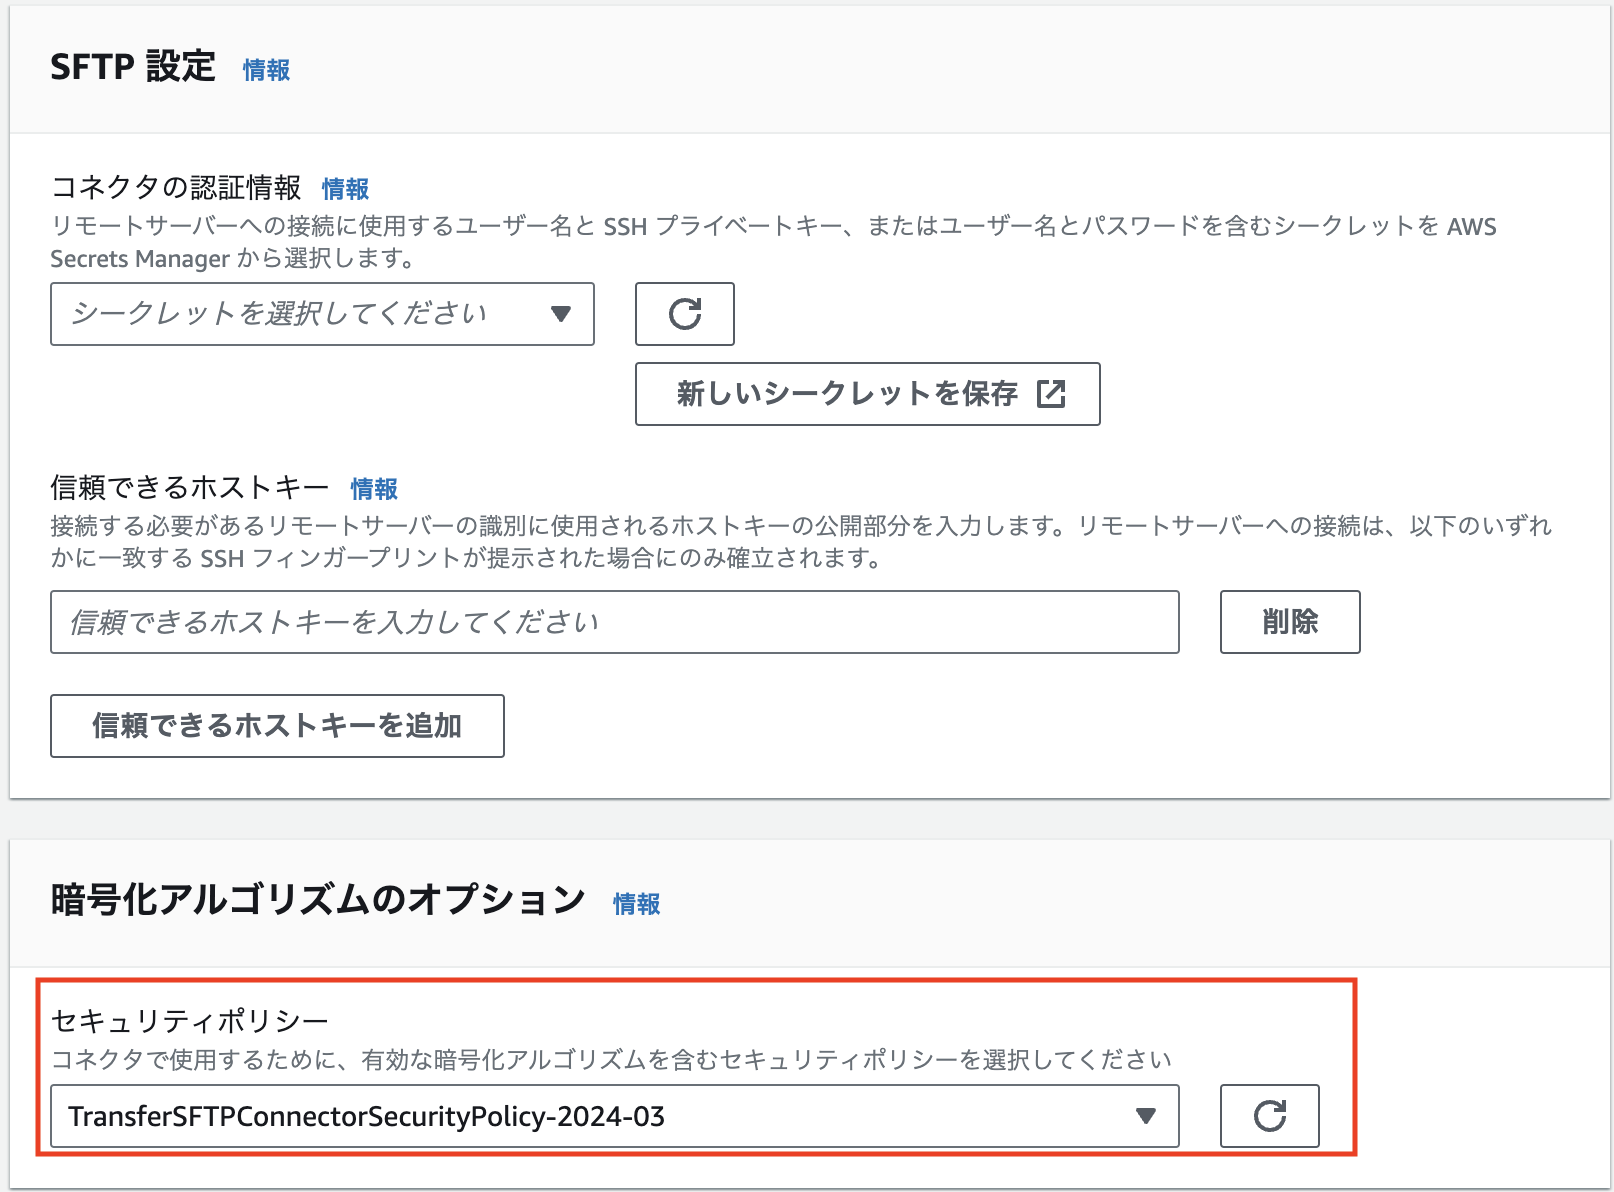Open the 情報 link beside SFTP 設定
The height and width of the screenshot is (1192, 1614).
point(265,70)
